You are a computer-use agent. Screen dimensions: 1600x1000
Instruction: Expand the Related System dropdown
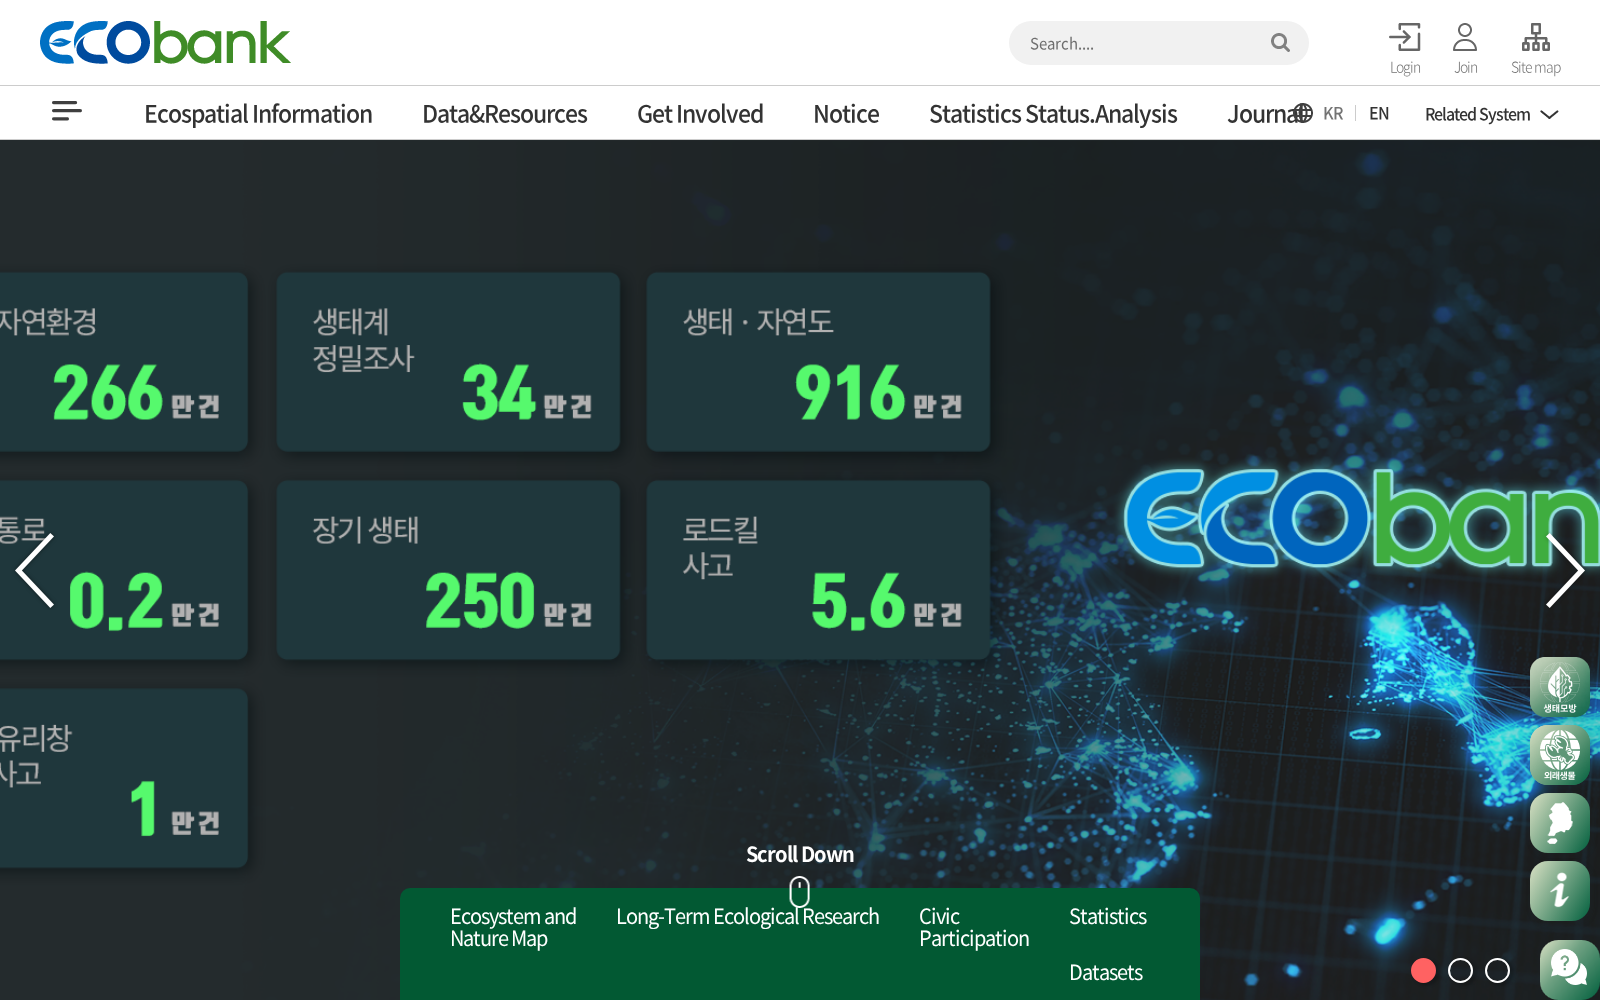(1491, 114)
